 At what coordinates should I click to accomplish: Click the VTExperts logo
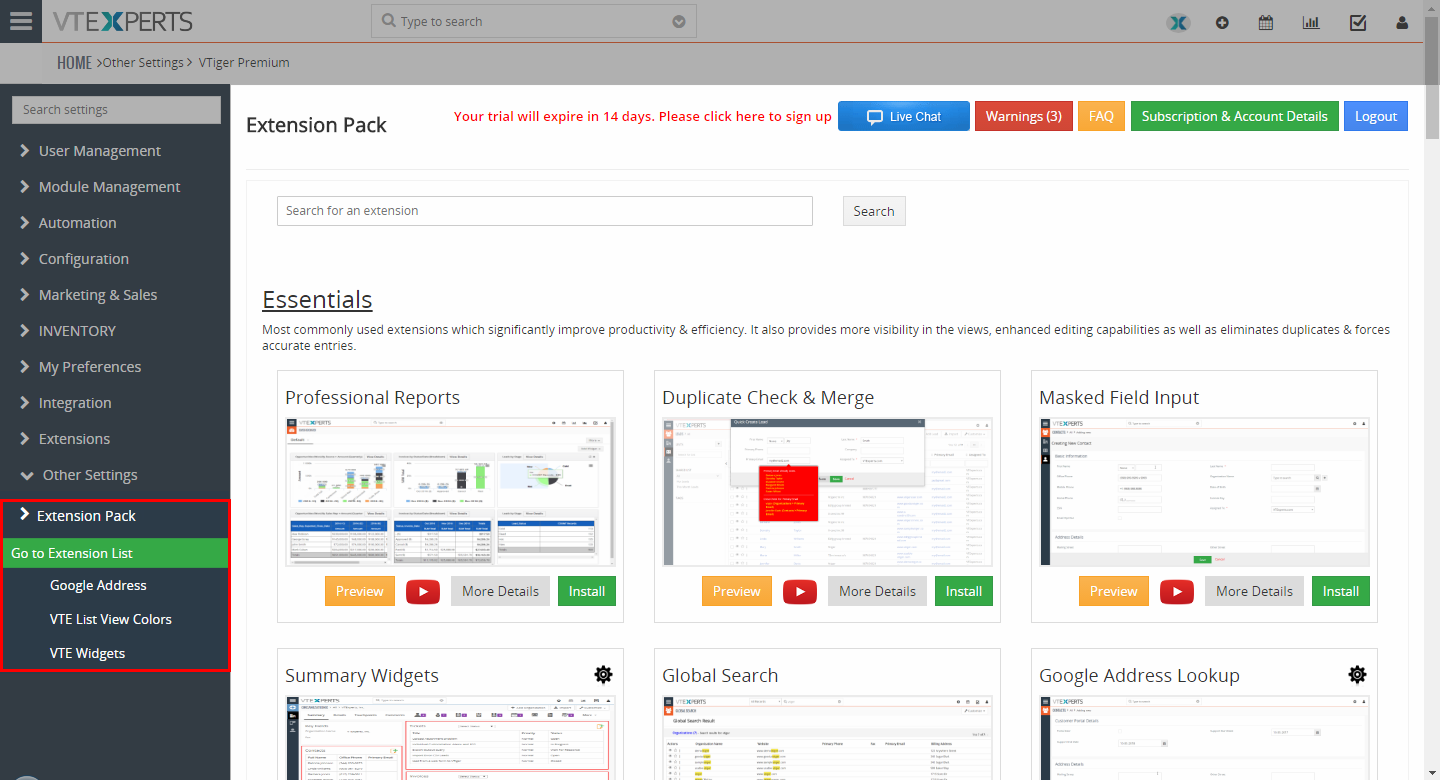(122, 21)
